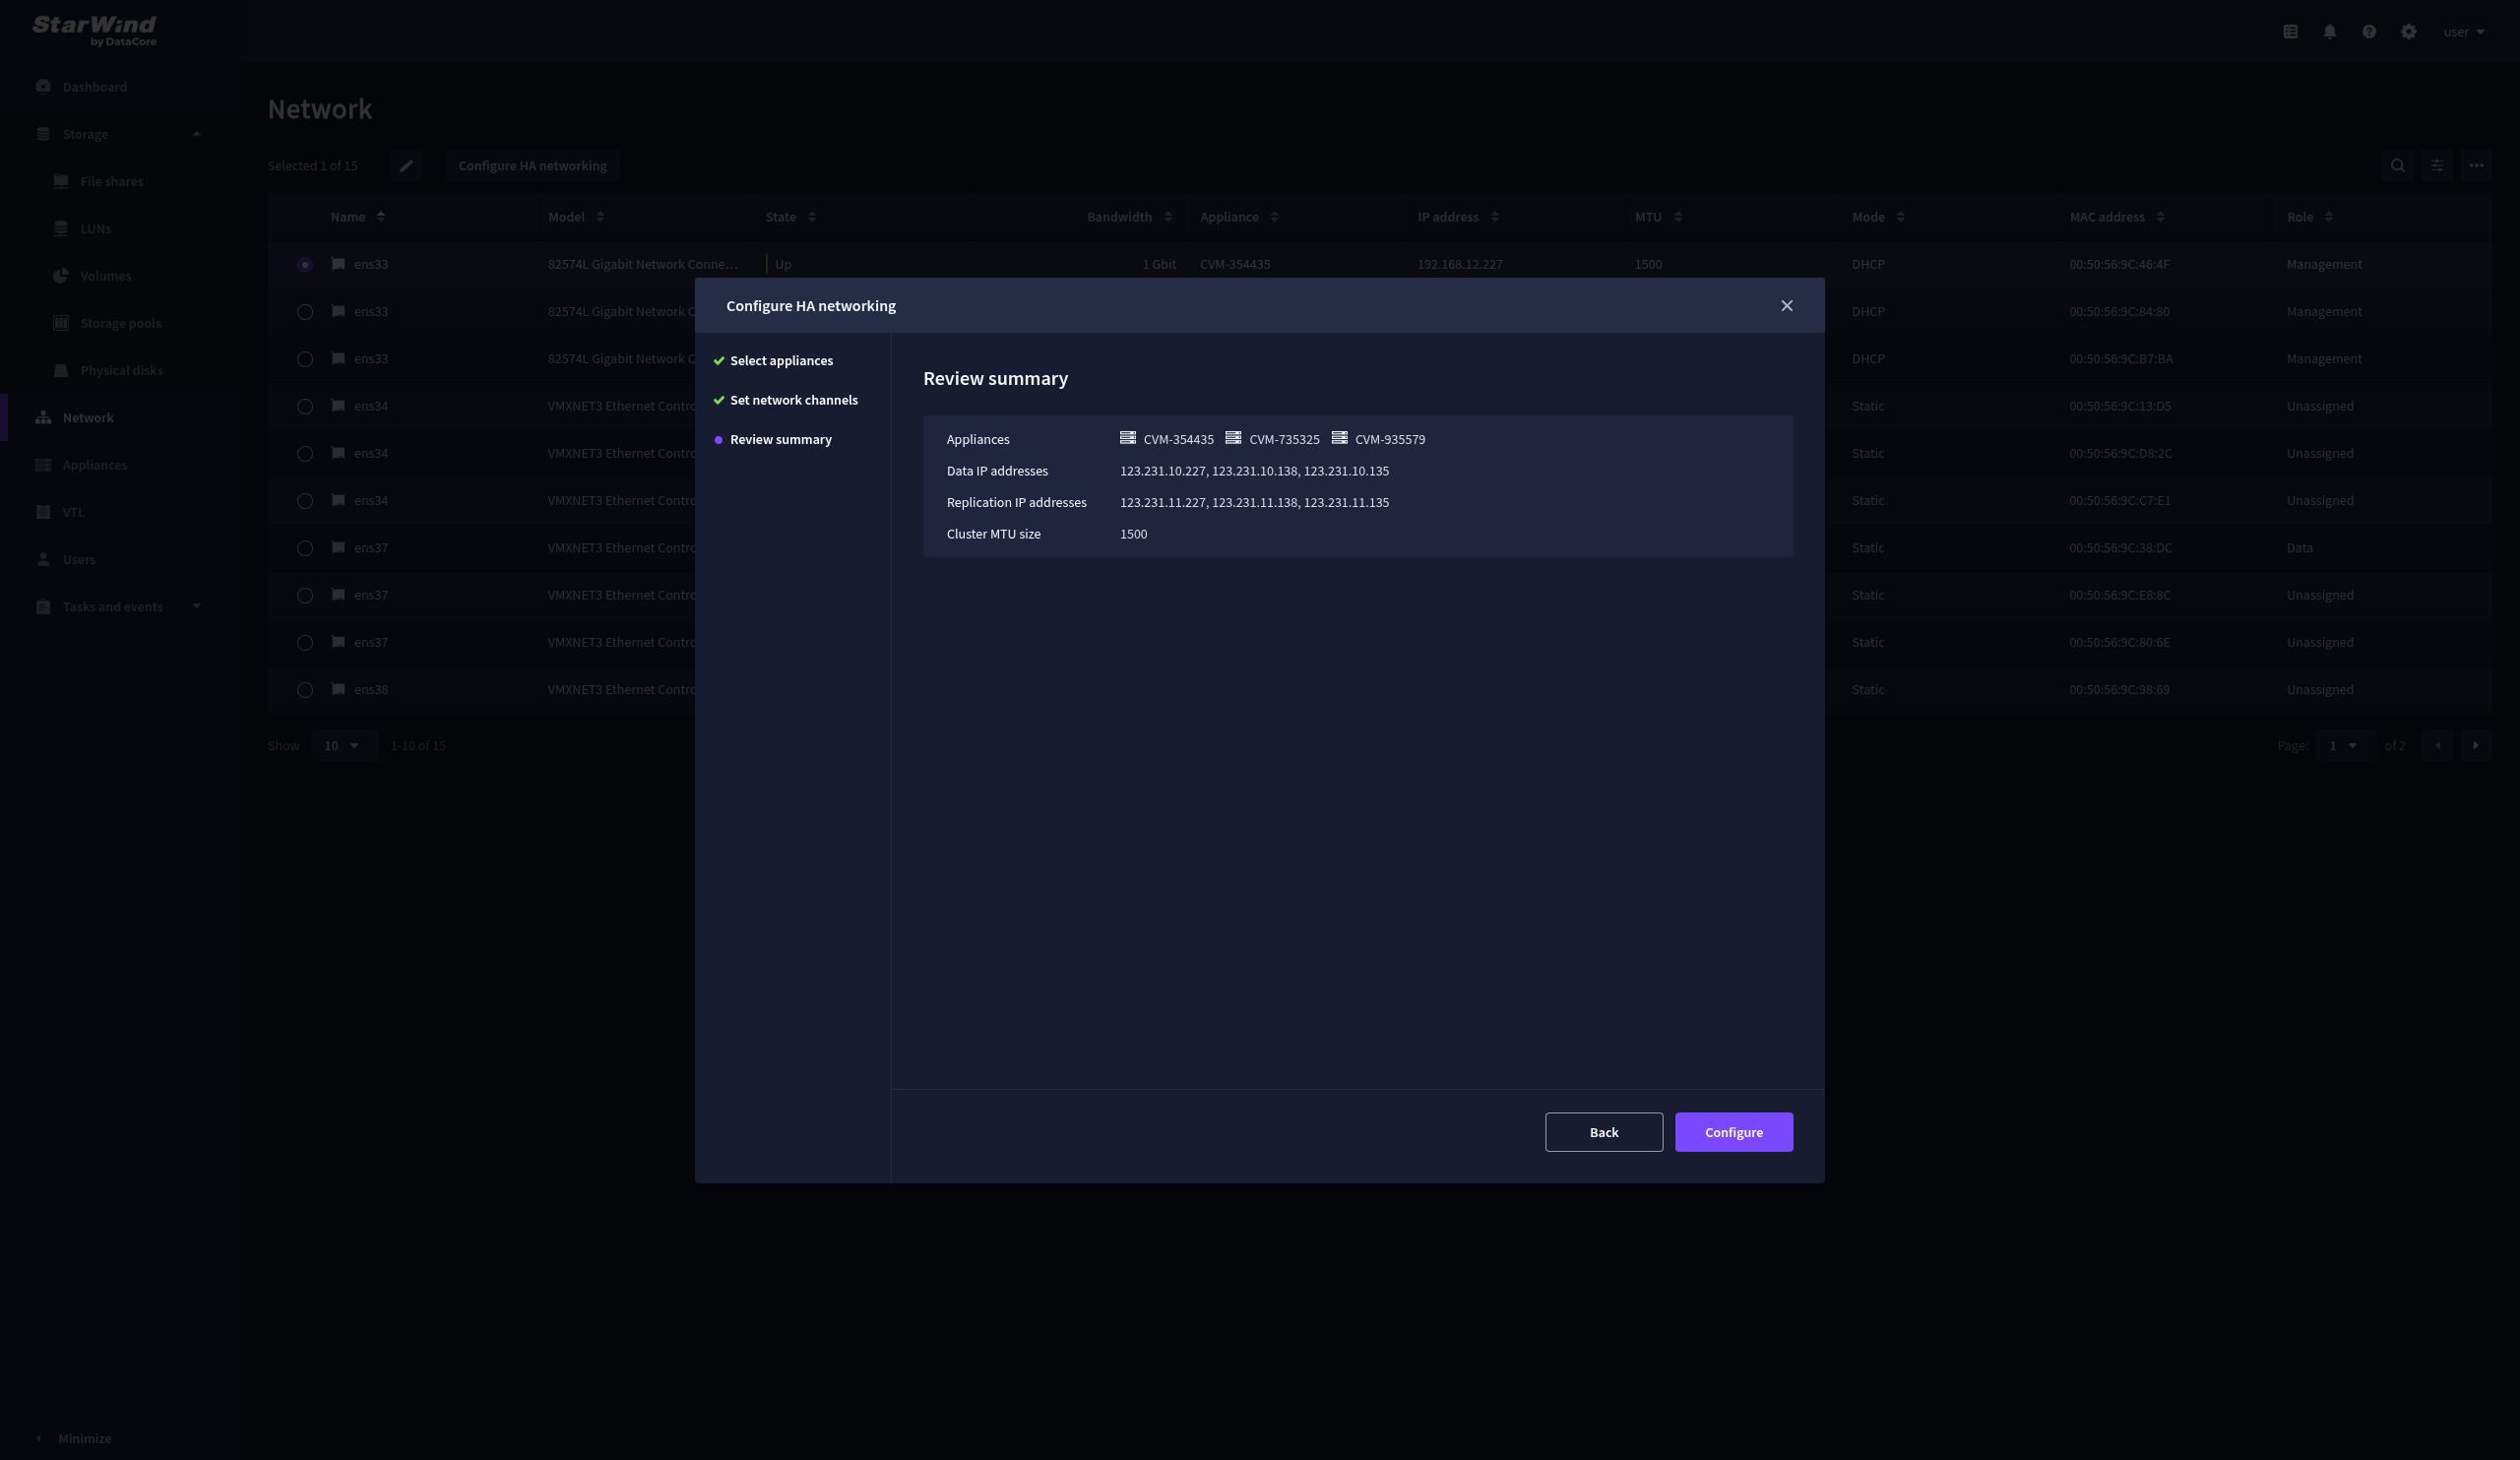Select the radio button for ens38 row
Image resolution: width=2520 pixels, height=1460 pixels.
point(305,690)
